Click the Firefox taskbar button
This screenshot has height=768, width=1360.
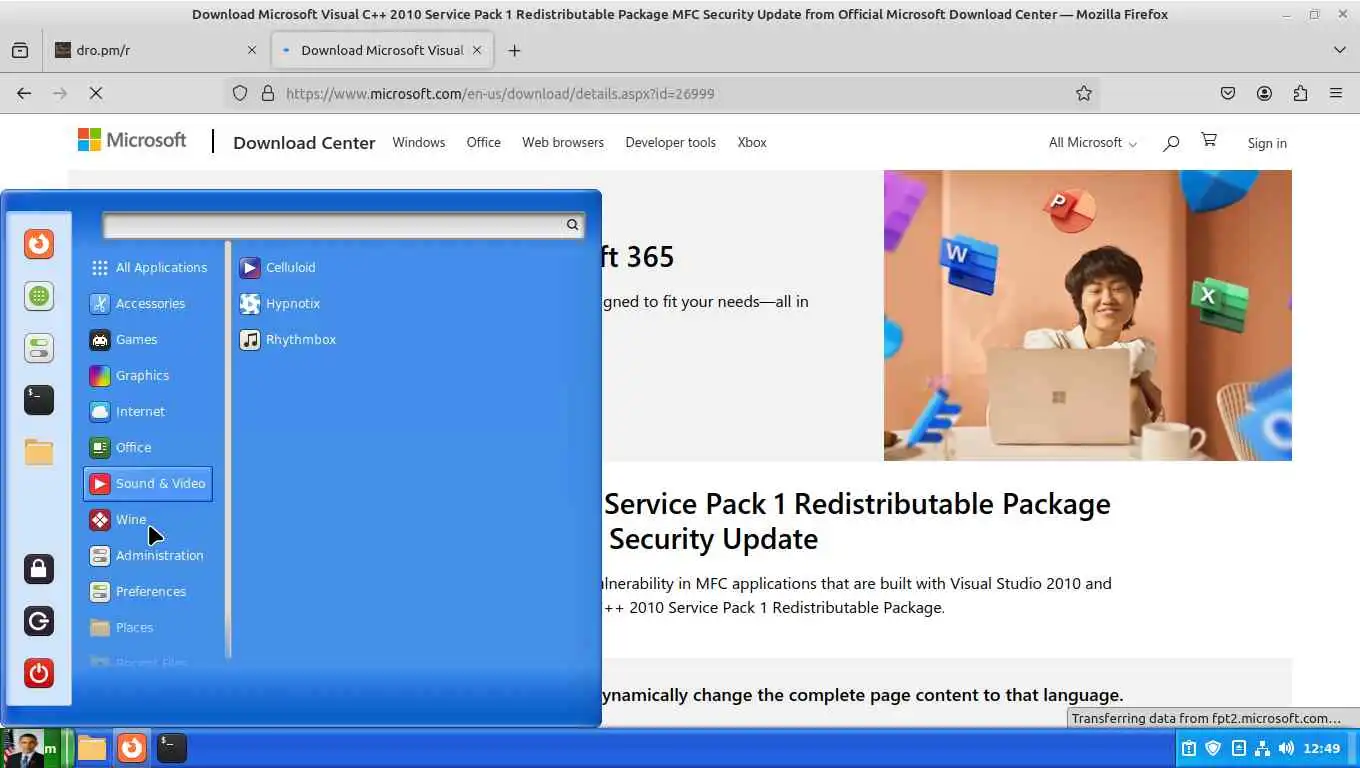[132, 748]
